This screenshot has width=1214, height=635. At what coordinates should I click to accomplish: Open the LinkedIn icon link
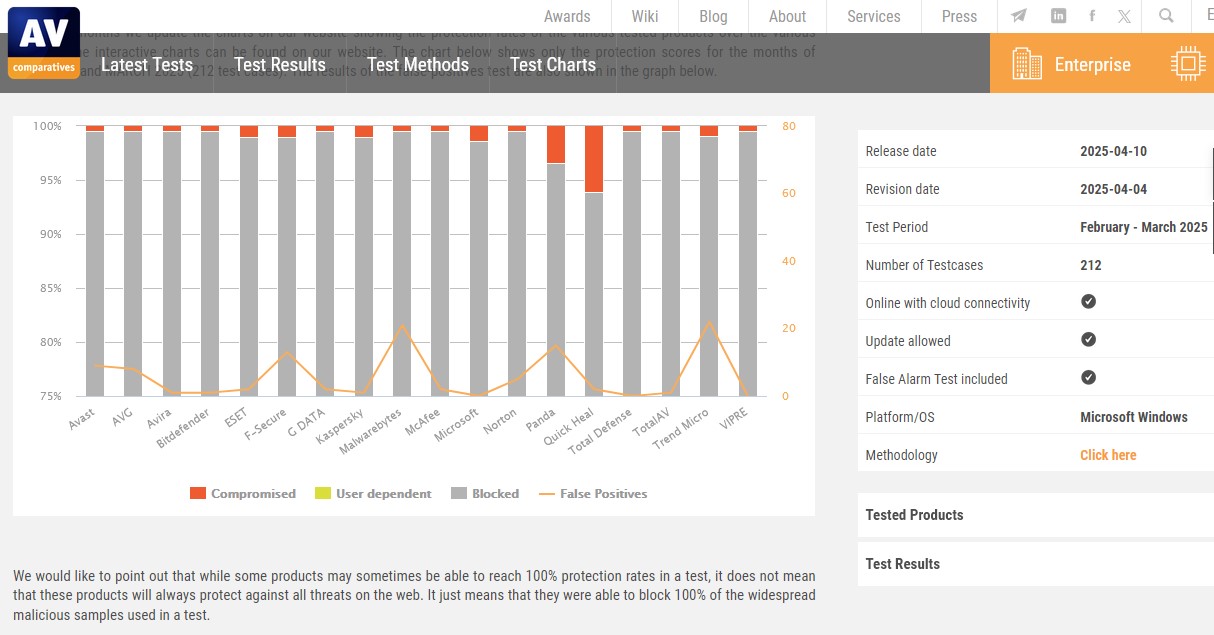[x=1058, y=16]
